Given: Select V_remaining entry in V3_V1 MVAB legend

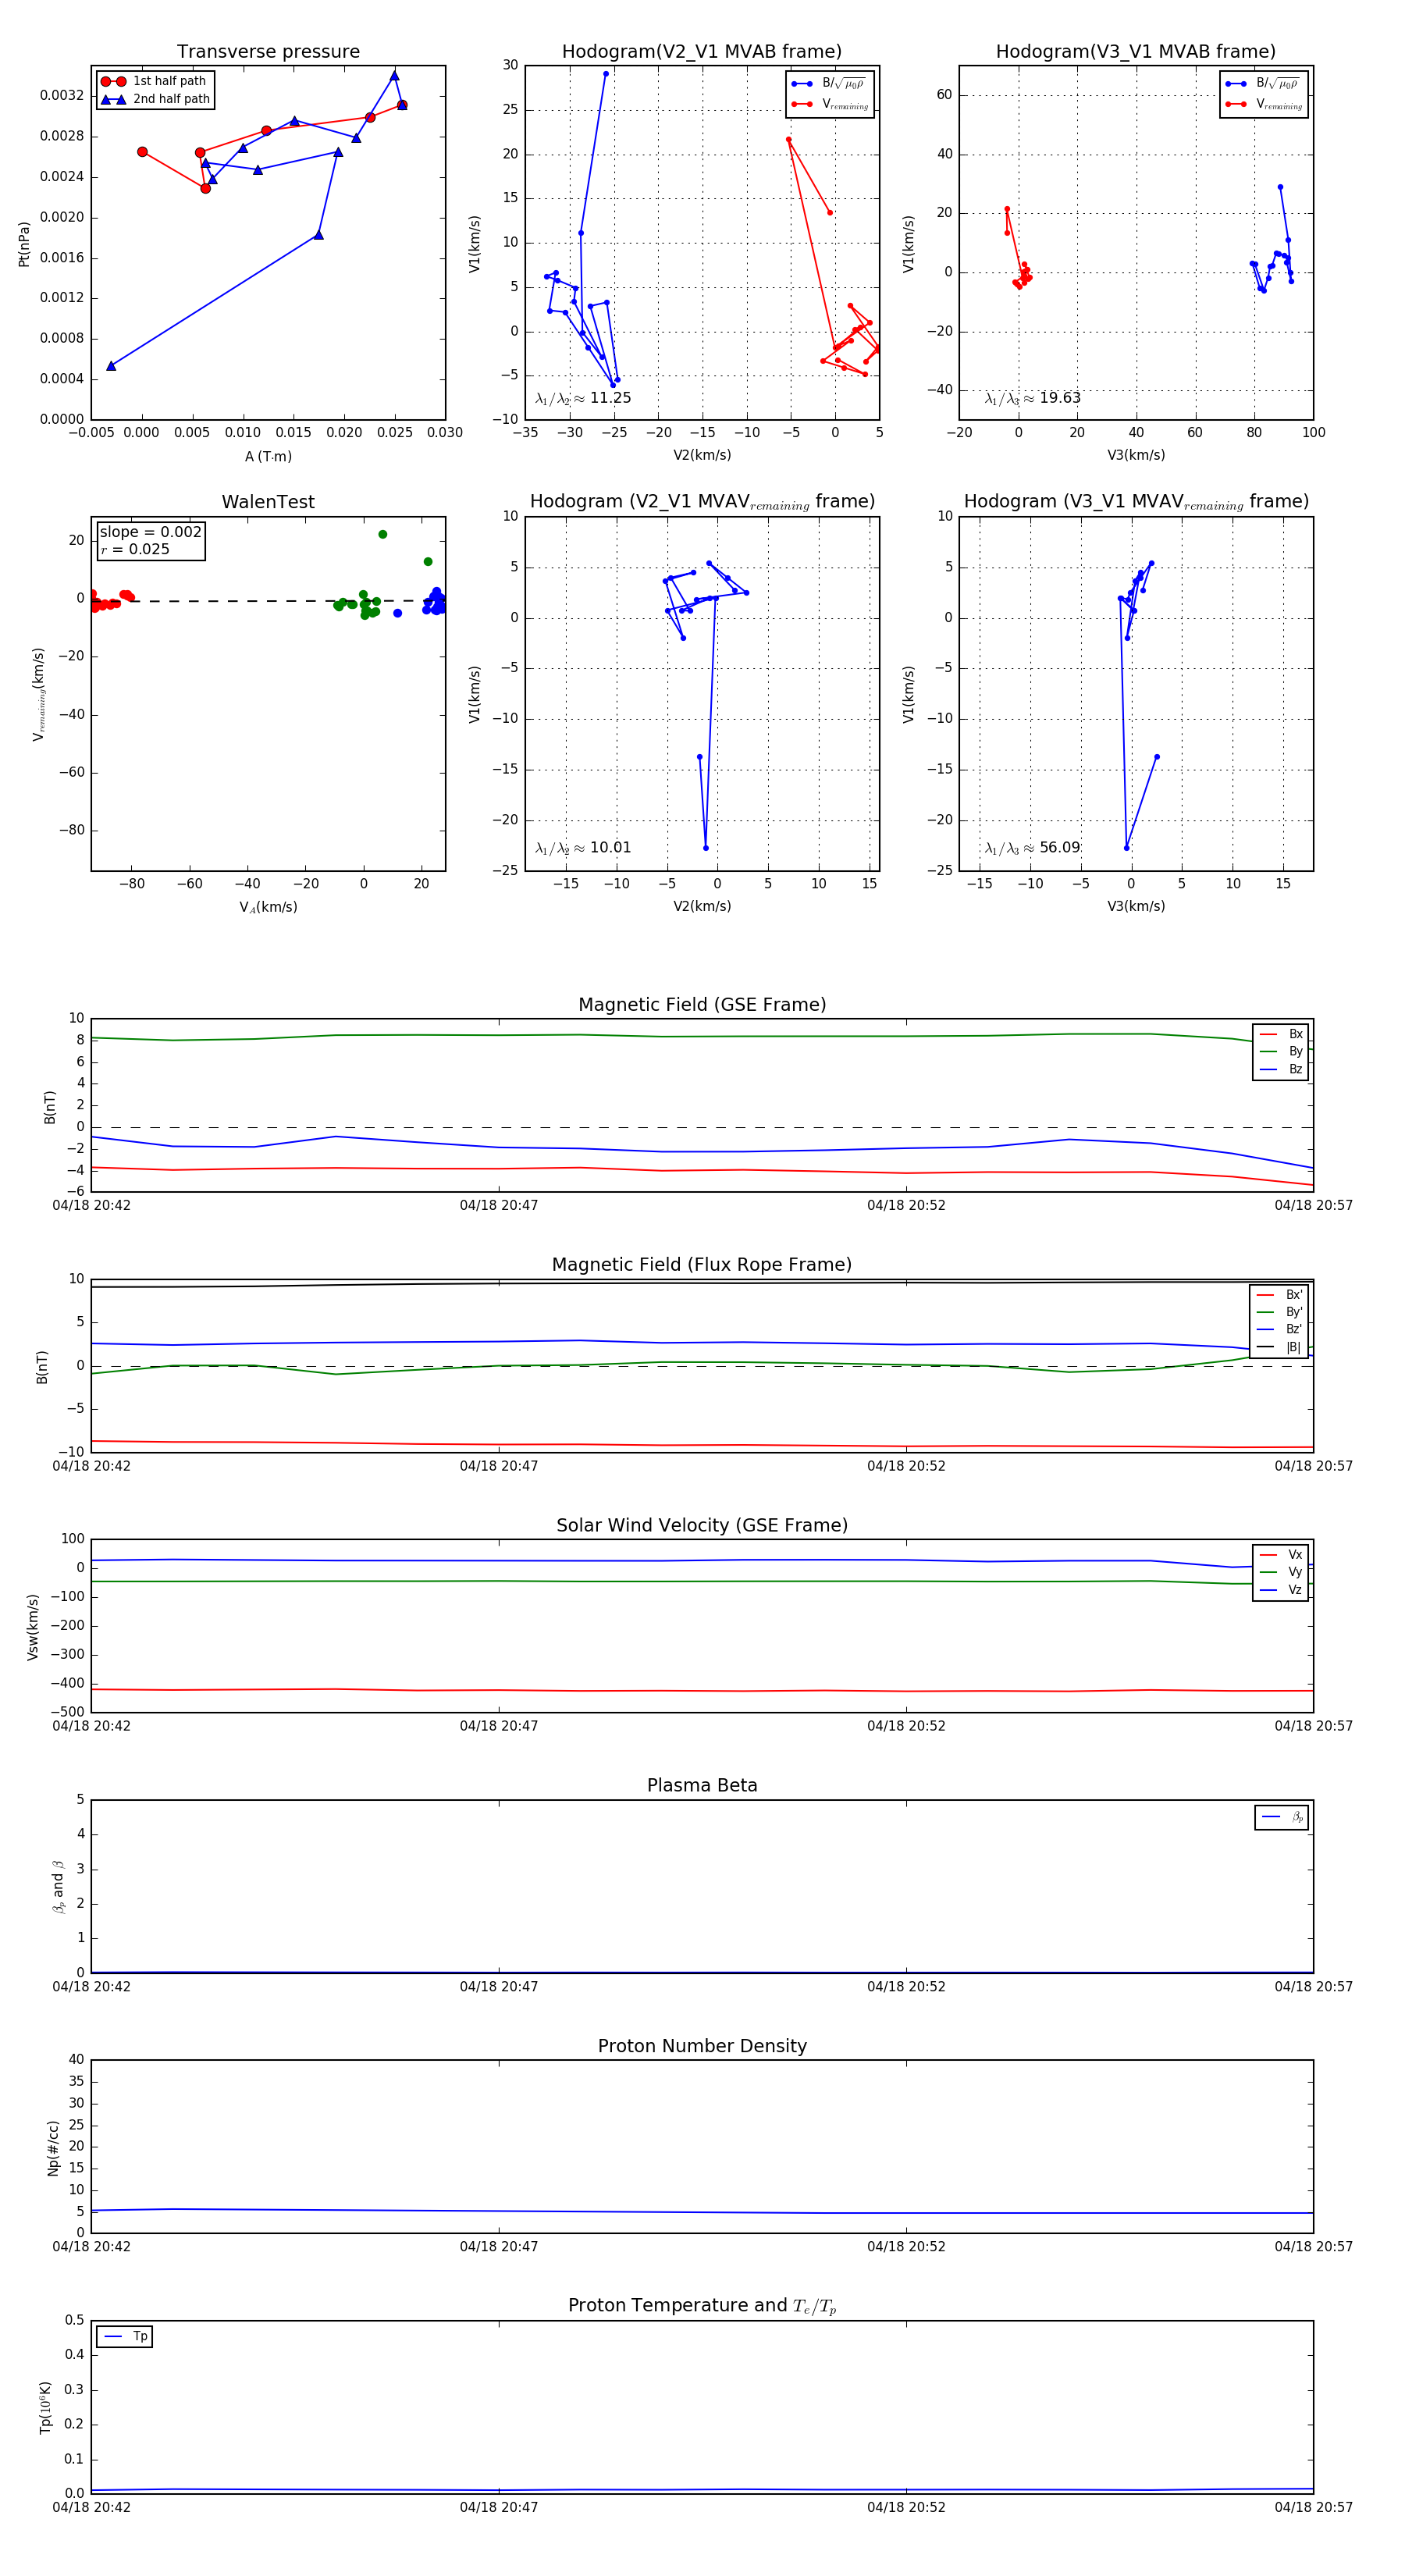Looking at the screenshot, I should tap(1264, 104).
